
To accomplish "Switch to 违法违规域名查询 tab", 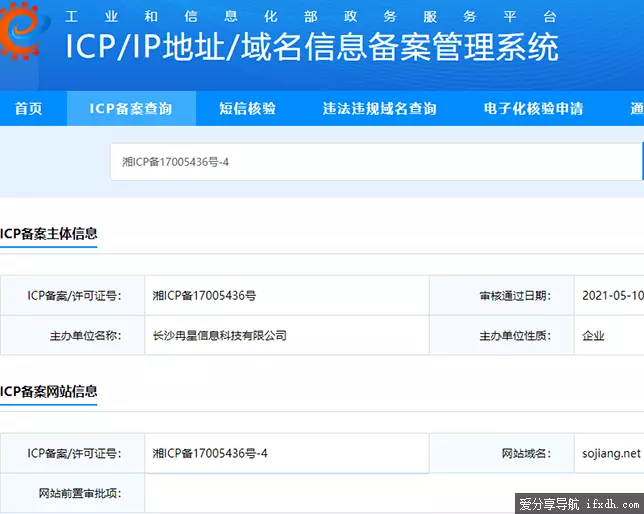I will coord(380,109).
